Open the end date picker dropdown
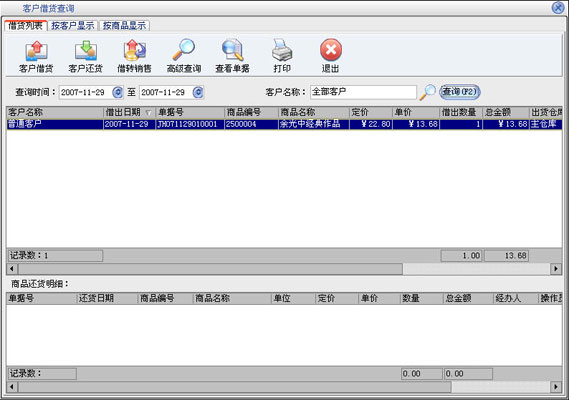569x400 pixels. pos(198,92)
